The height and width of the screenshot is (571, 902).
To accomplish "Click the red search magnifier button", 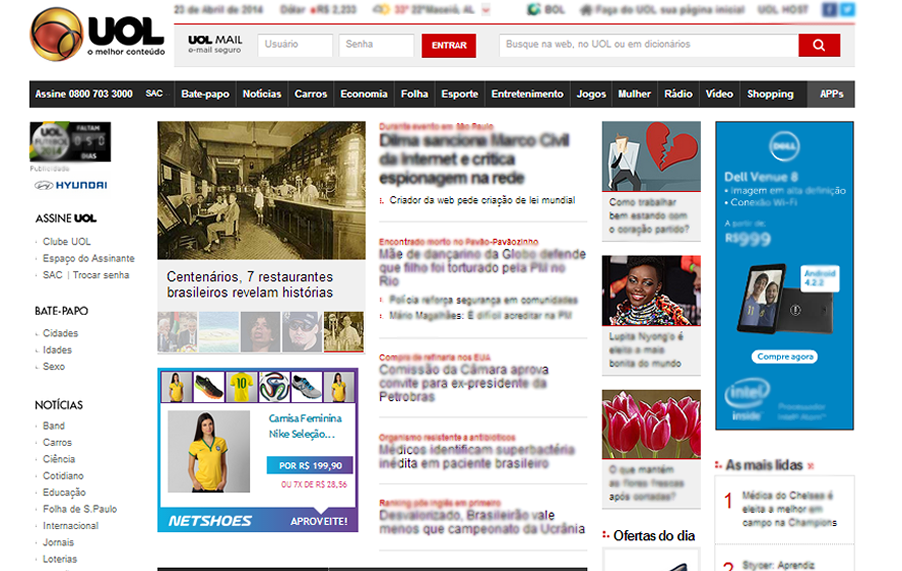I will tap(819, 45).
